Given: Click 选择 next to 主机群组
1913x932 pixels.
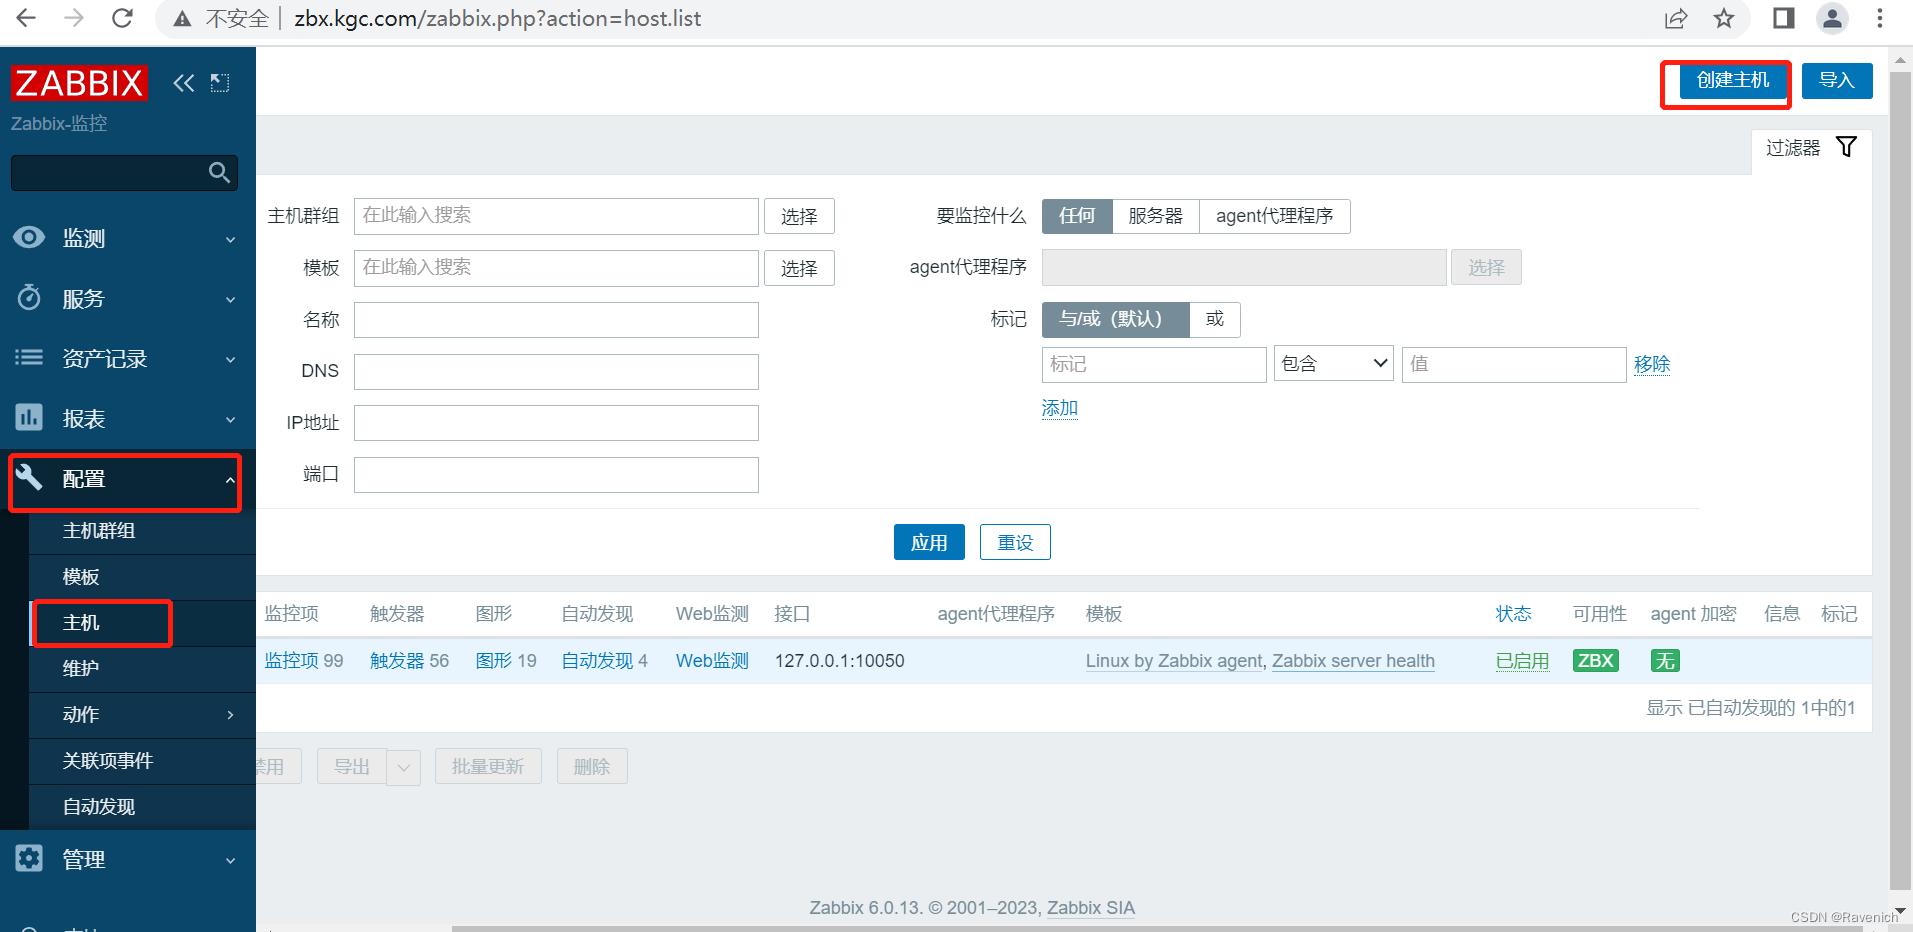Looking at the screenshot, I should point(799,216).
